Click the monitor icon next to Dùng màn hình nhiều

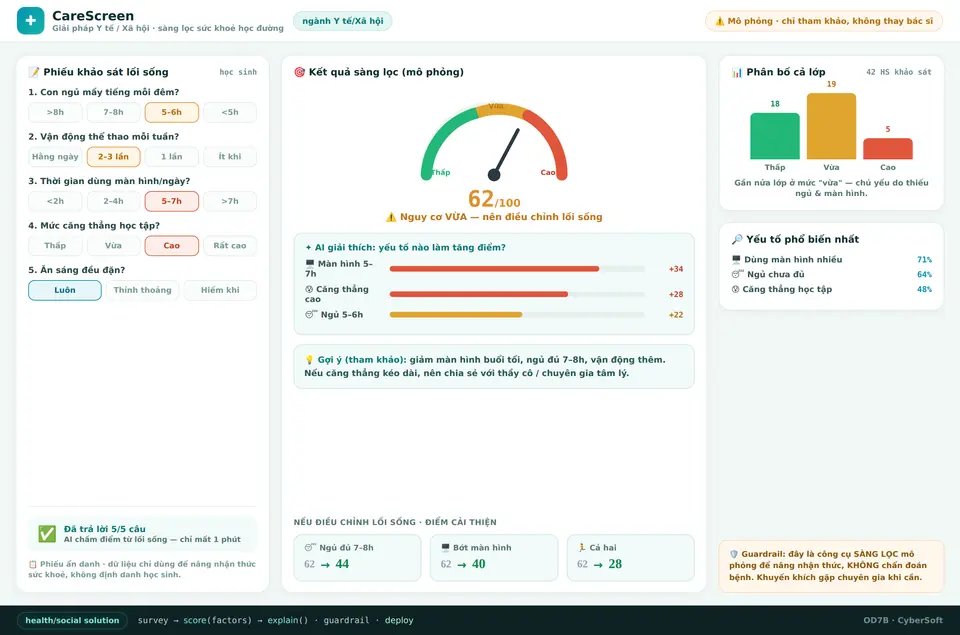click(736, 260)
